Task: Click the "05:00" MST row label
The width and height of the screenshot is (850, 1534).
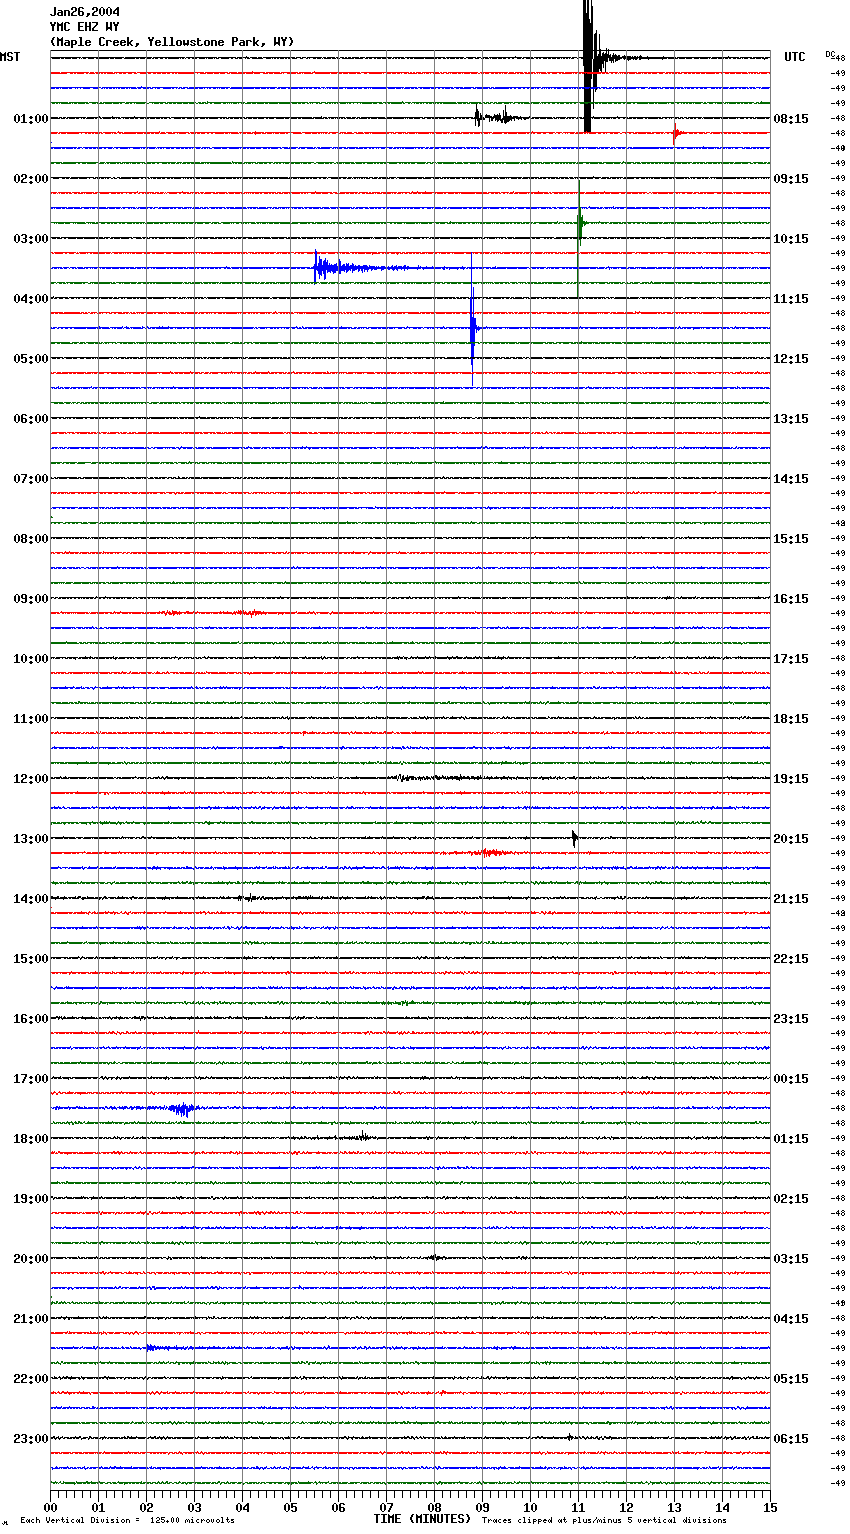Action: click(x=31, y=359)
